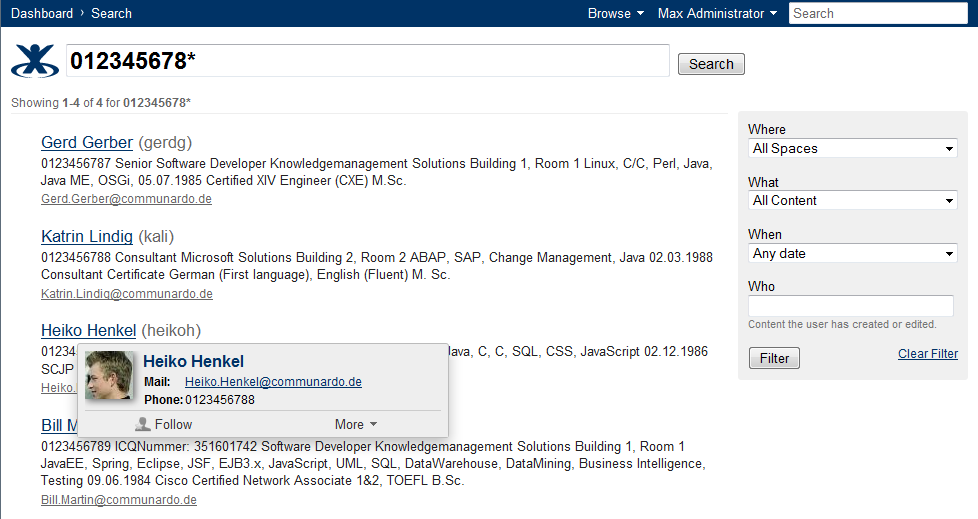Go to the Dashboard breadcrumb
Screen dimensions: 978x519
click(x=42, y=13)
